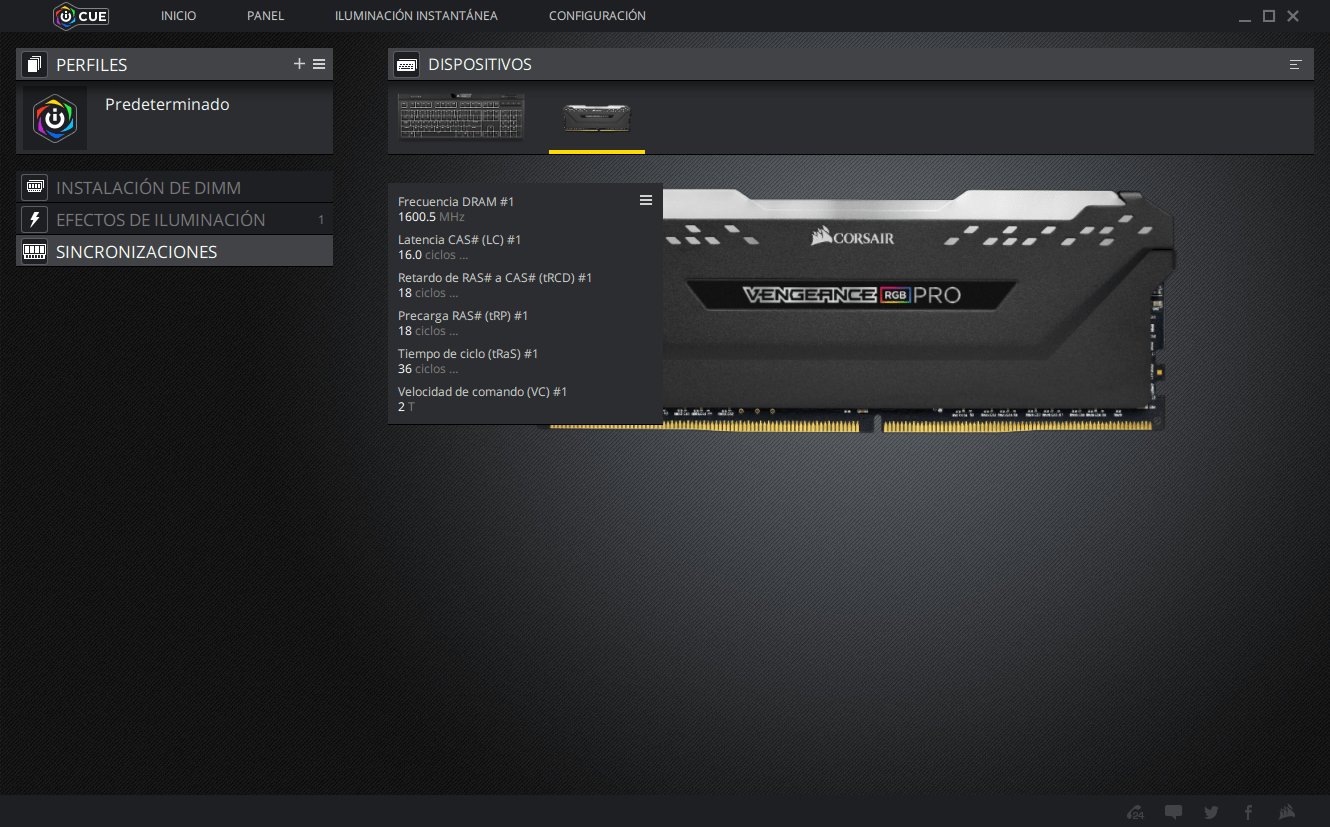The height and width of the screenshot is (827, 1330).
Task: Click the Perfiles panel header icon
Action: (35, 65)
